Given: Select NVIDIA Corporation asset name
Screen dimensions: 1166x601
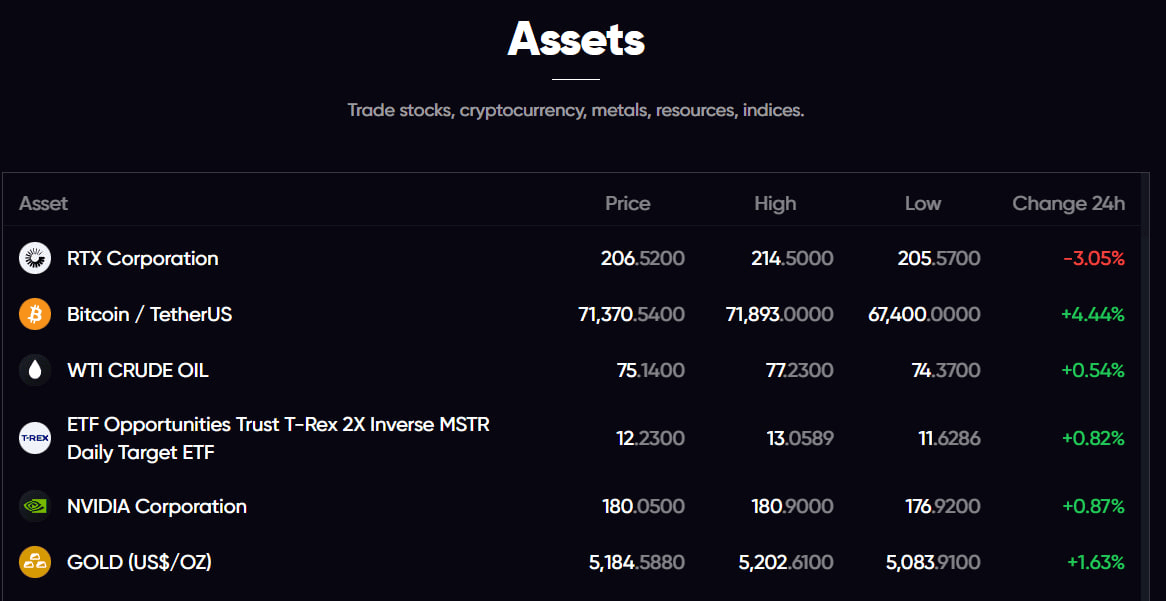Looking at the screenshot, I should tap(156, 506).
